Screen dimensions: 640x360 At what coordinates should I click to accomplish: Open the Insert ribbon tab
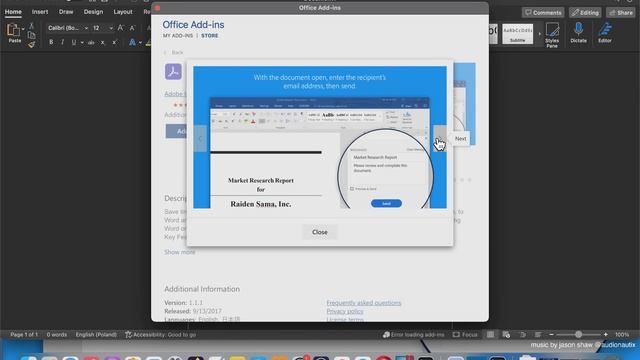[40, 12]
